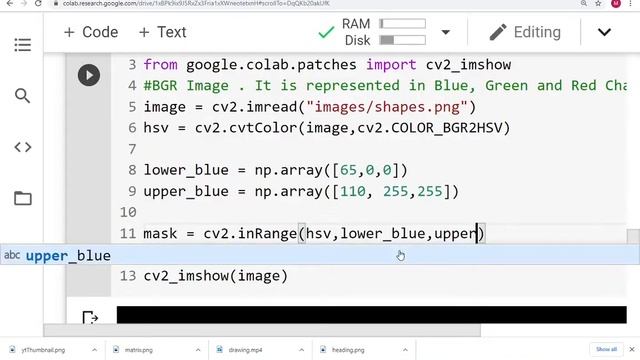Viewport: 640px width, 360px height.
Task: Click the connected green checkmark
Action: (x=326, y=32)
